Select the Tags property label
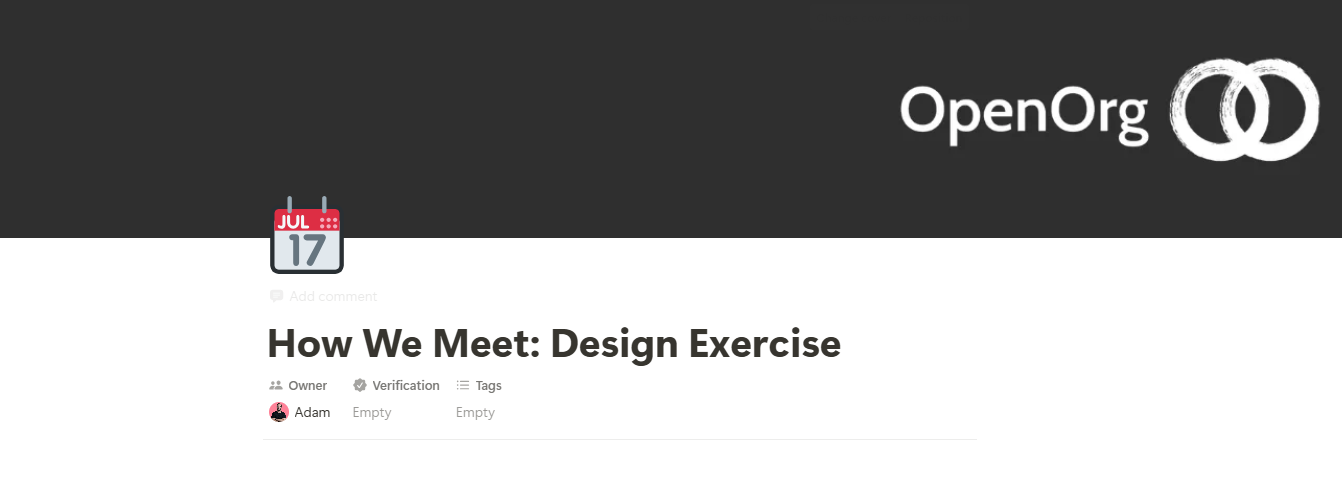This screenshot has height=495, width=1342. tap(489, 386)
